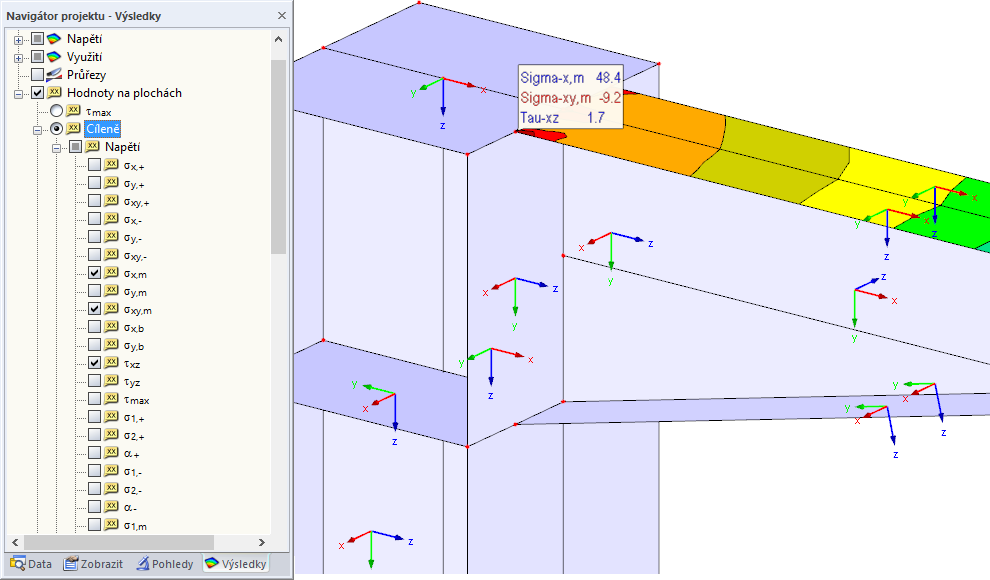Expand the top Napětí tree node
Image resolution: width=990 pixels, height=580 pixels.
tap(18, 40)
